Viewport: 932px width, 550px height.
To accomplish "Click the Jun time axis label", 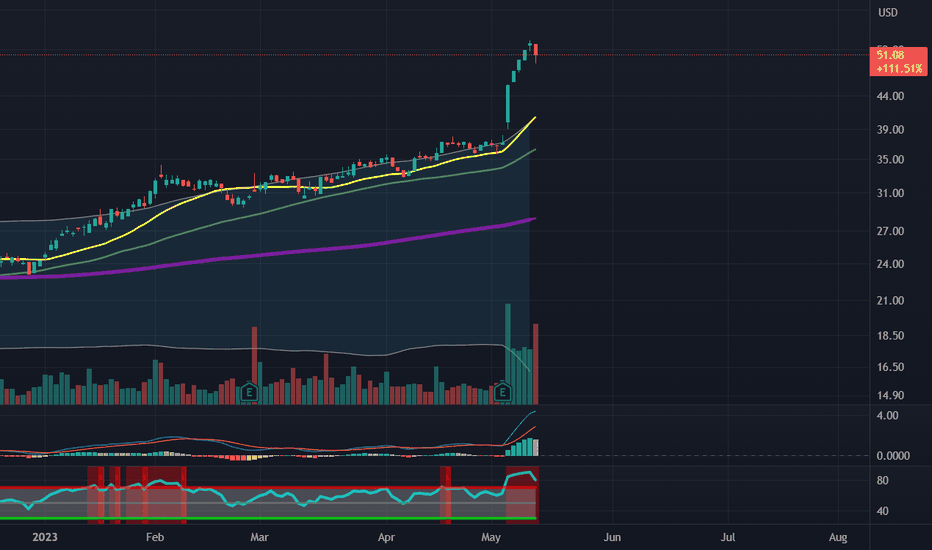I will 612,537.
